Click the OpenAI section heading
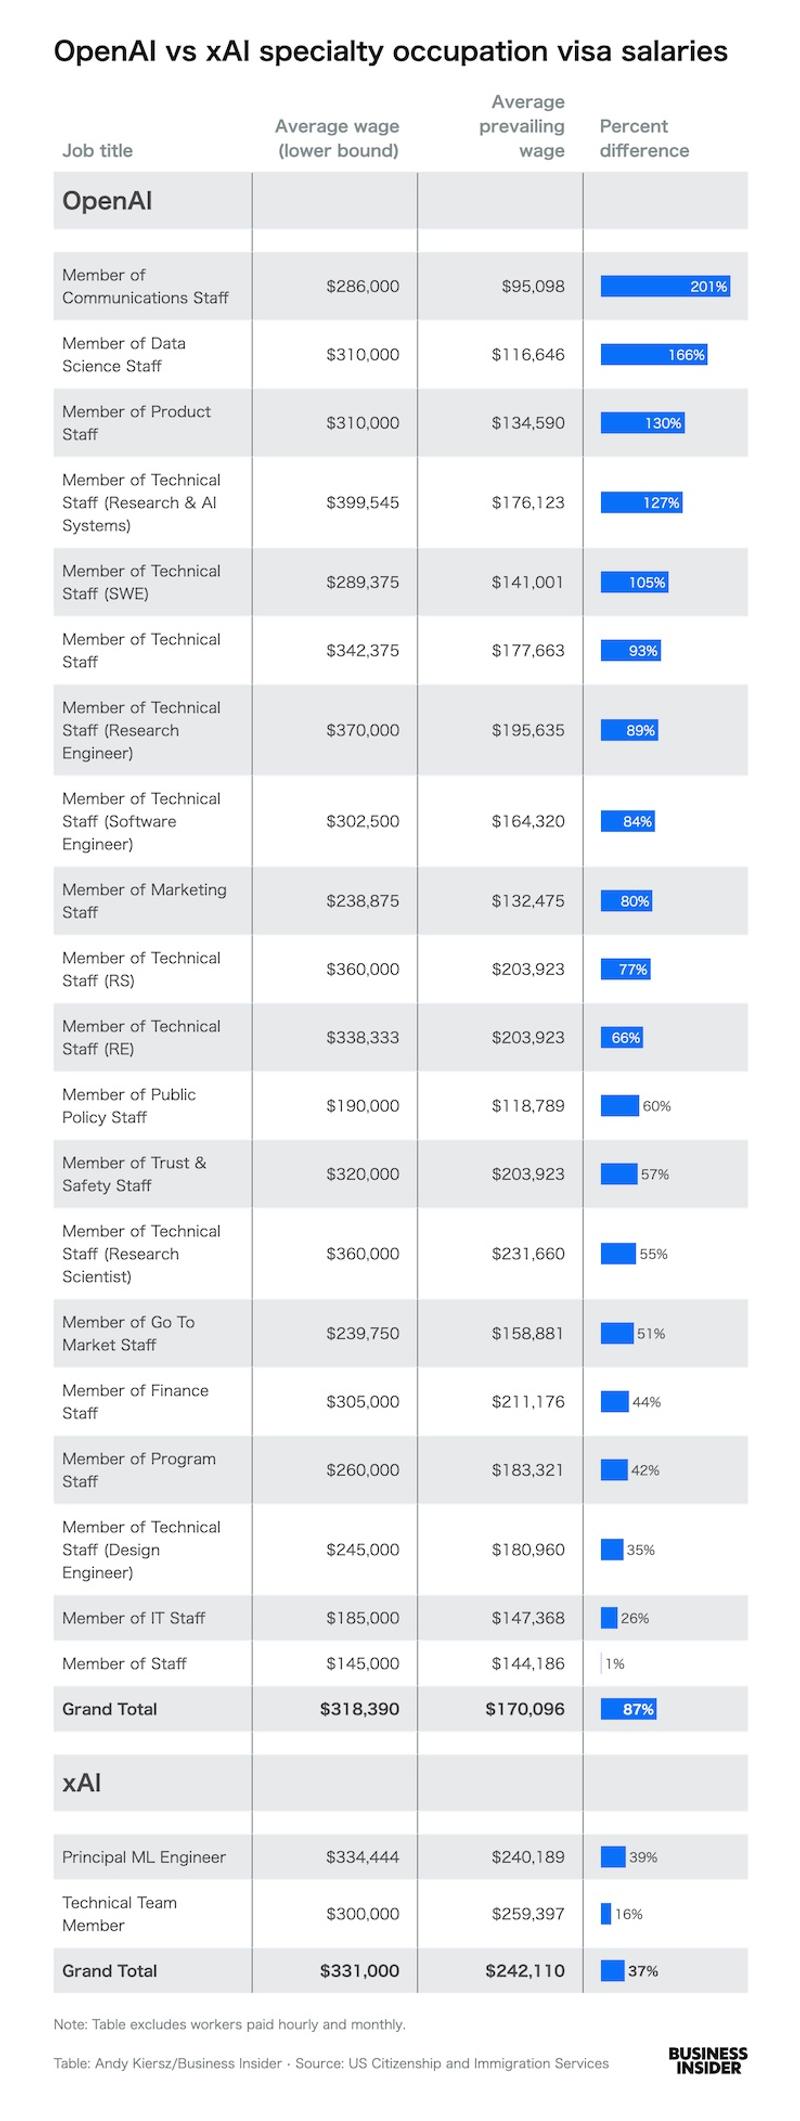The image size is (800, 2121). coord(107,201)
